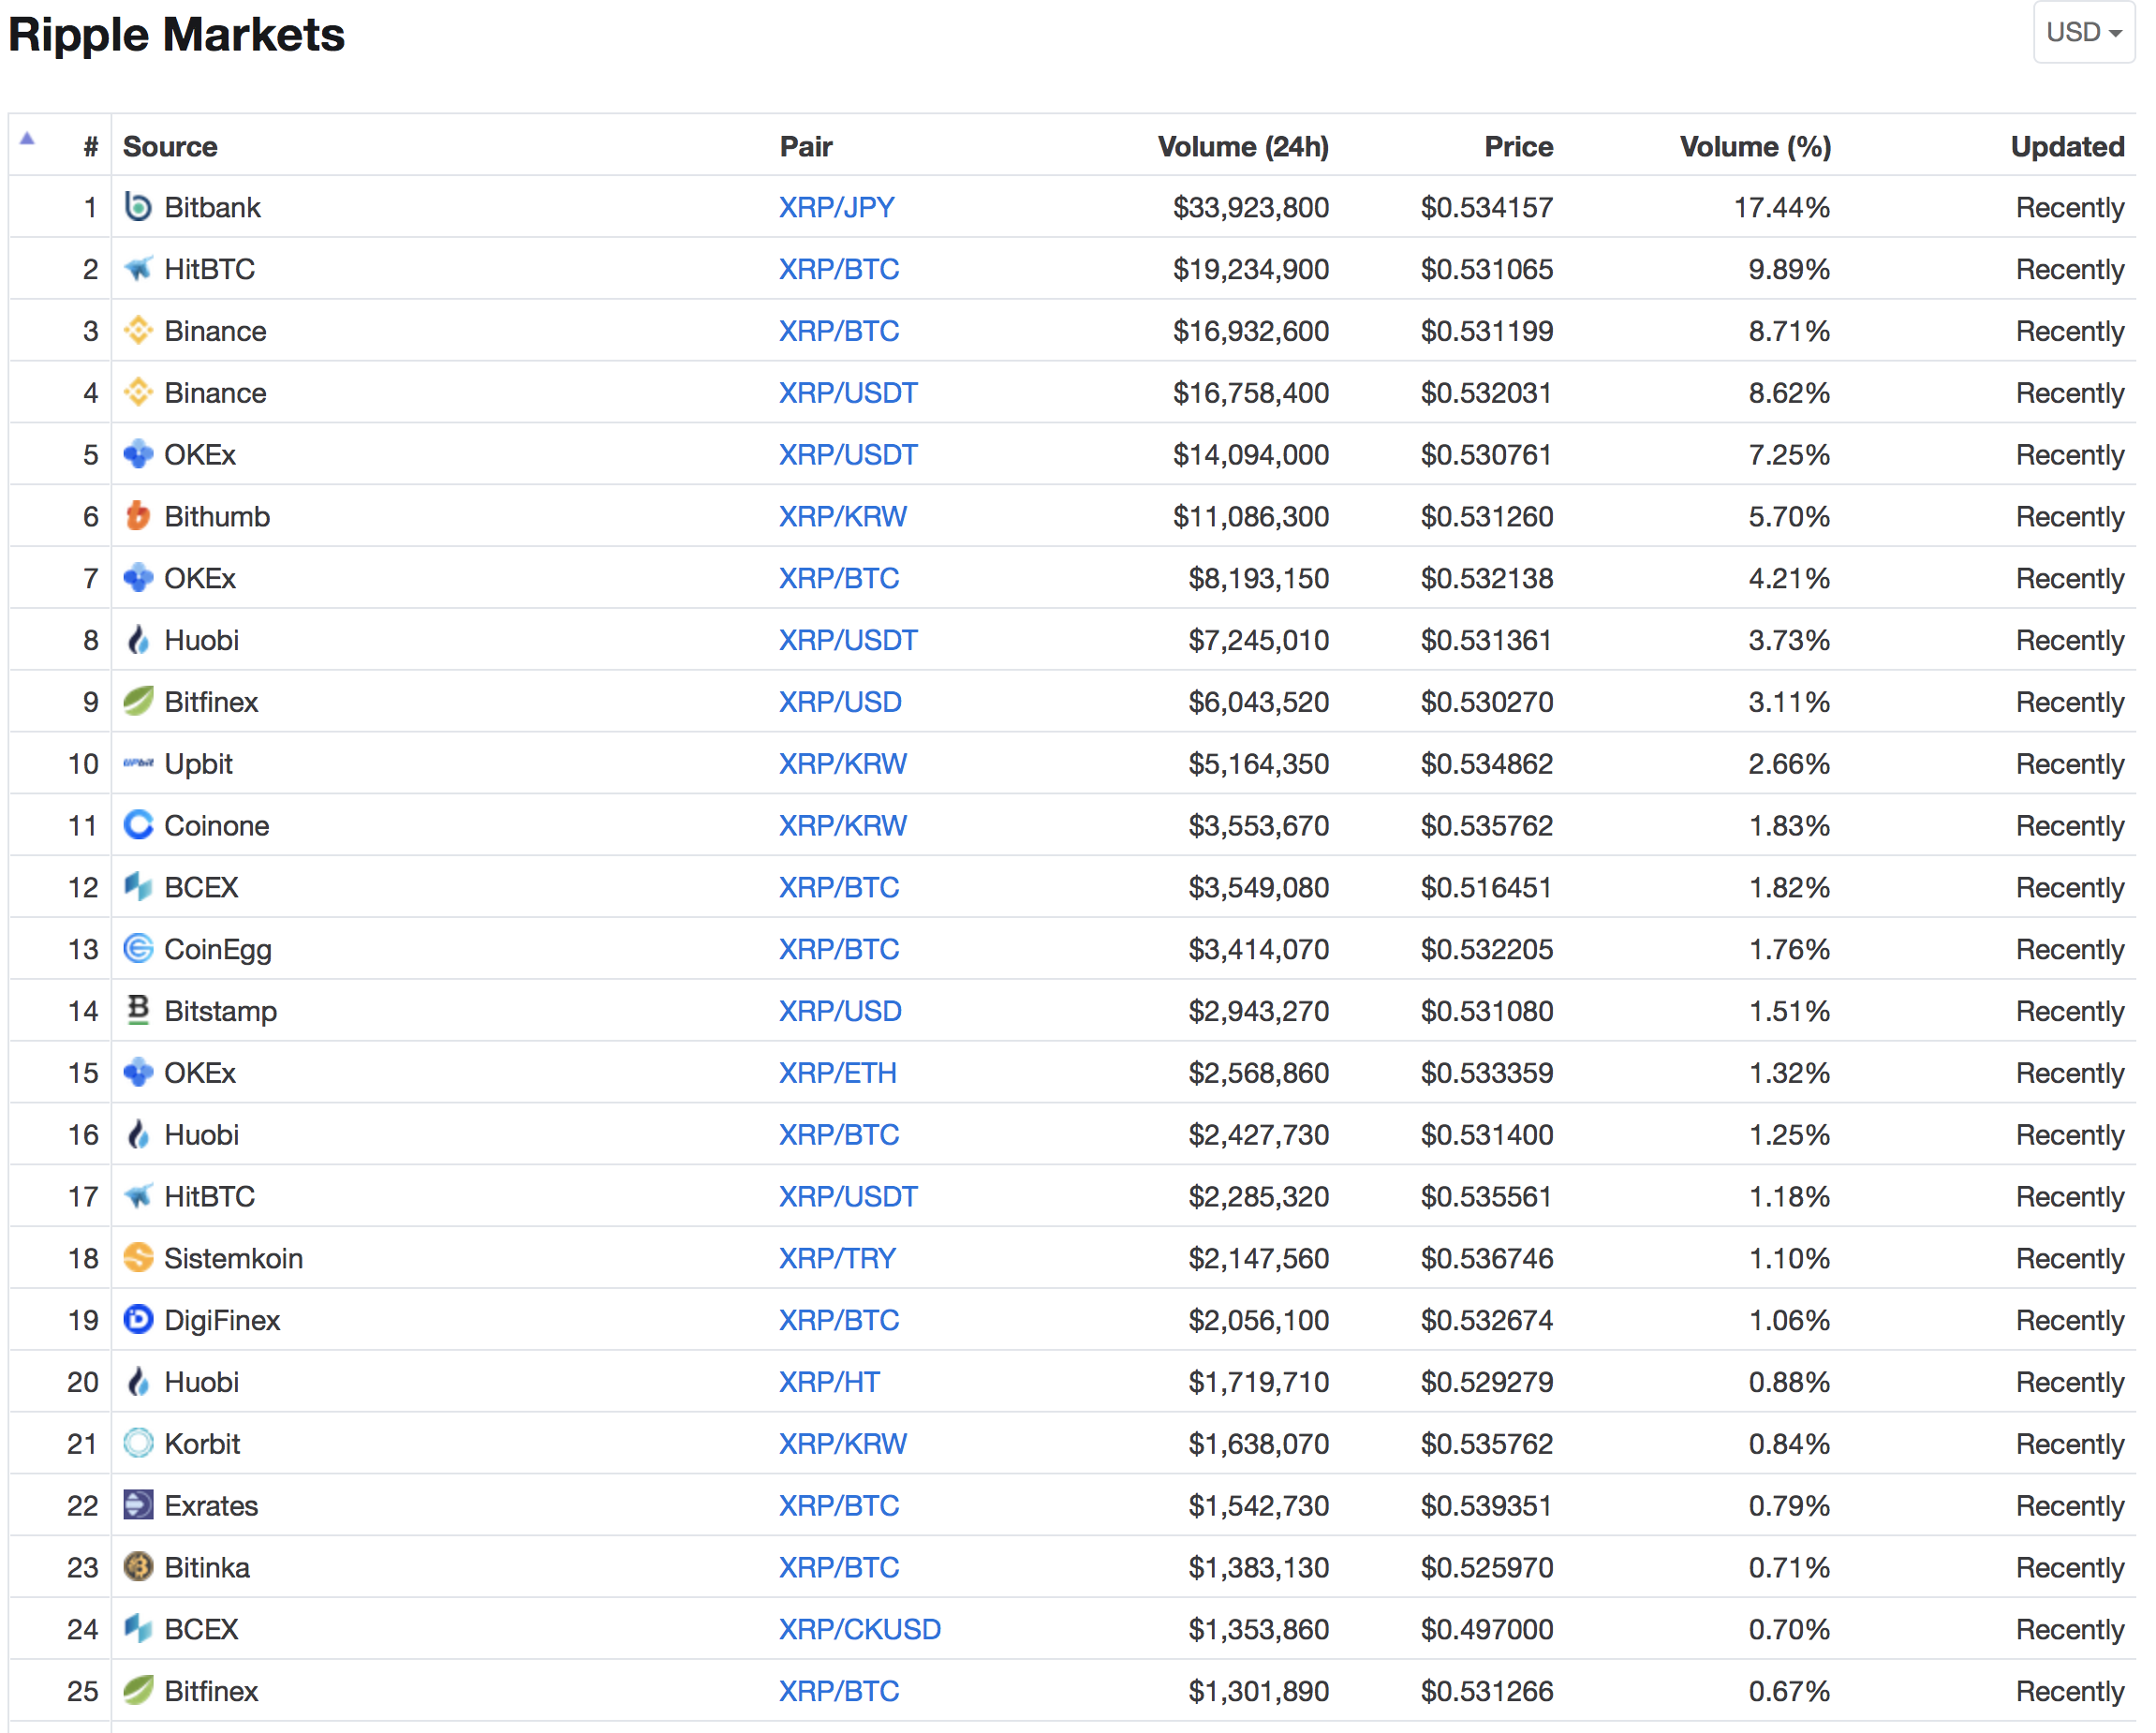Click the Binance icon in row 3
2156x1733 pixels.
(x=138, y=331)
